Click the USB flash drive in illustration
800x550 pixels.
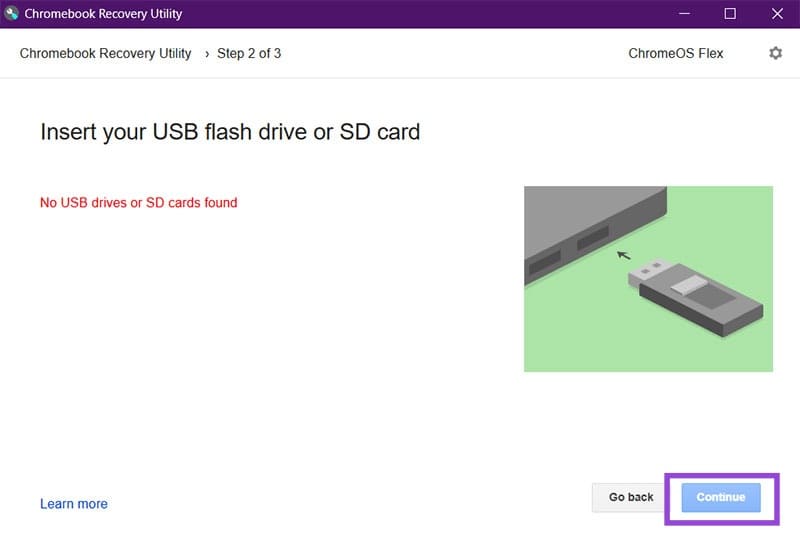pos(696,296)
